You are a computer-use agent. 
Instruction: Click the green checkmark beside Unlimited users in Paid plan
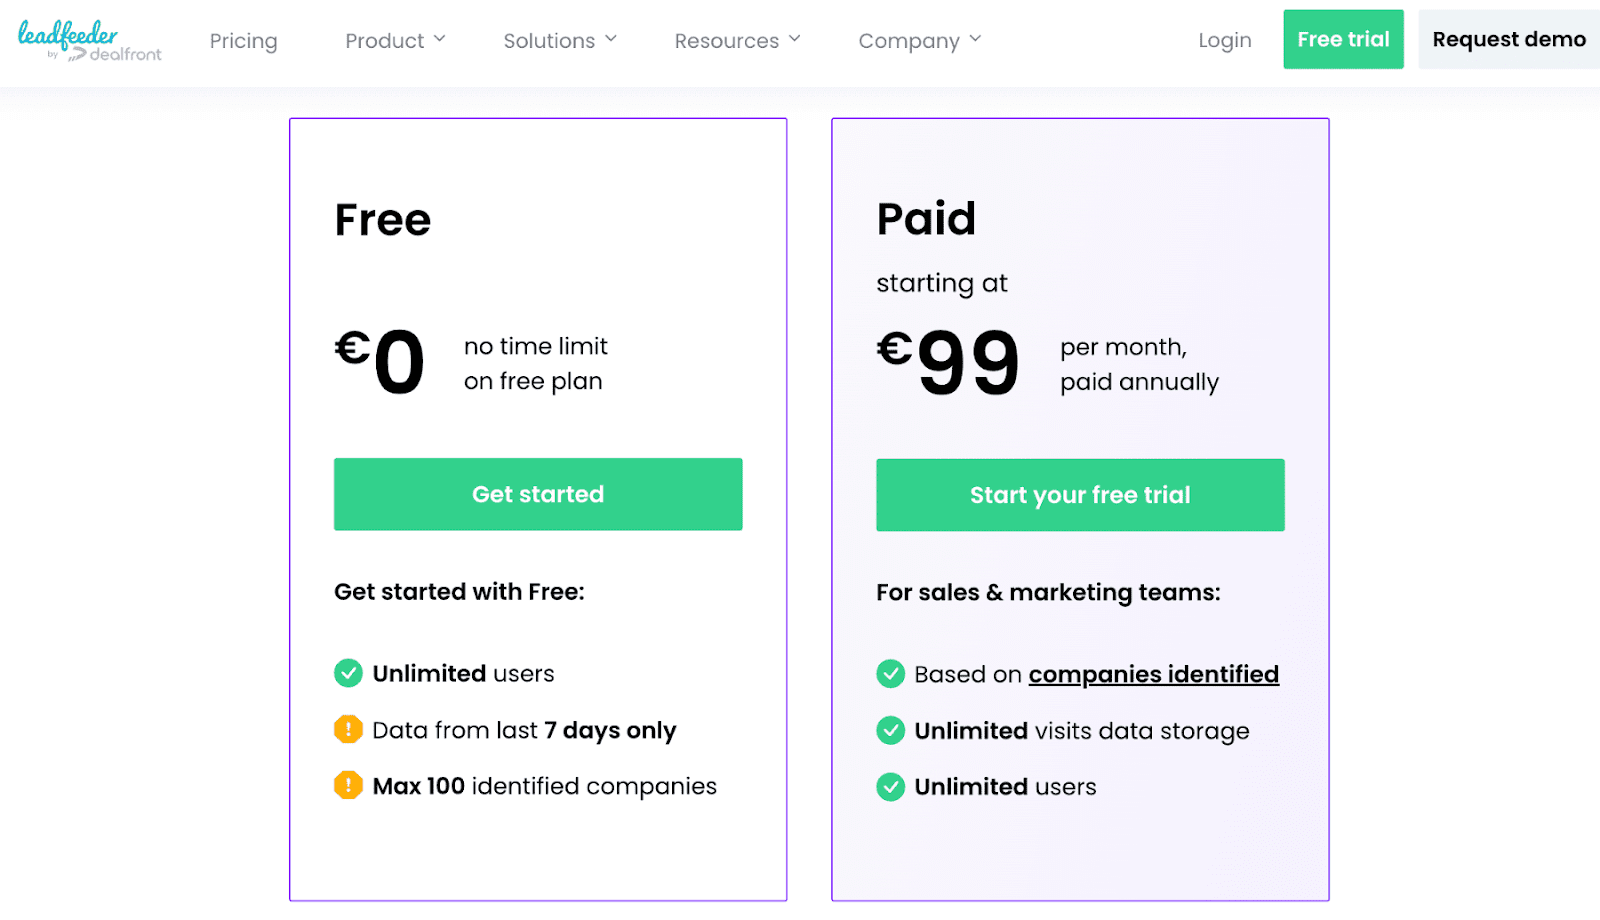pos(890,787)
